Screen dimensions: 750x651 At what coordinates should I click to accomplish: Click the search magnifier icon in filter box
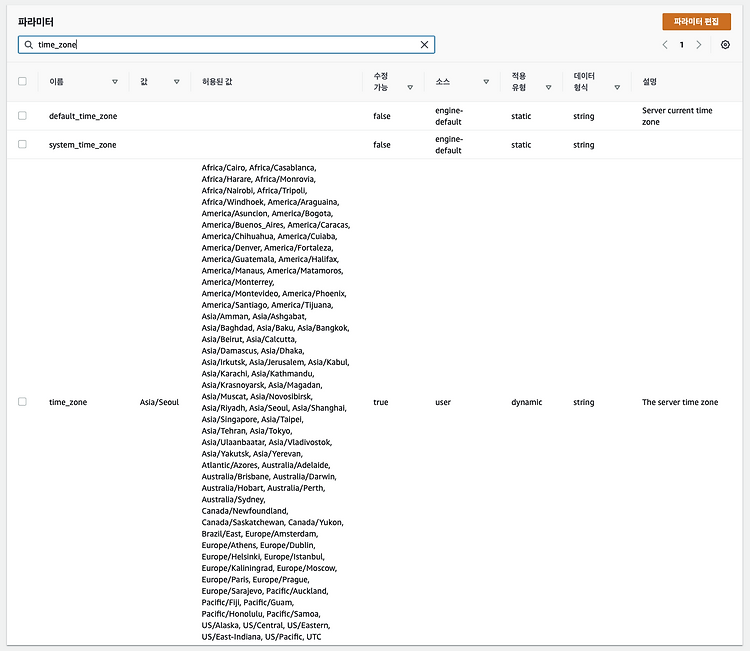pos(29,44)
